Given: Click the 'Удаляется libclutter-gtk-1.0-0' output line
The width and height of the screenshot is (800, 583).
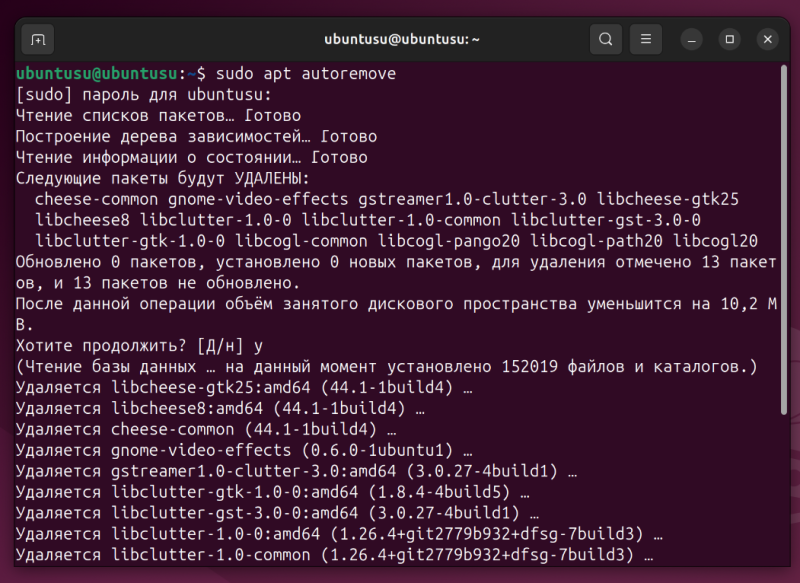Looking at the screenshot, I should 272,493.
